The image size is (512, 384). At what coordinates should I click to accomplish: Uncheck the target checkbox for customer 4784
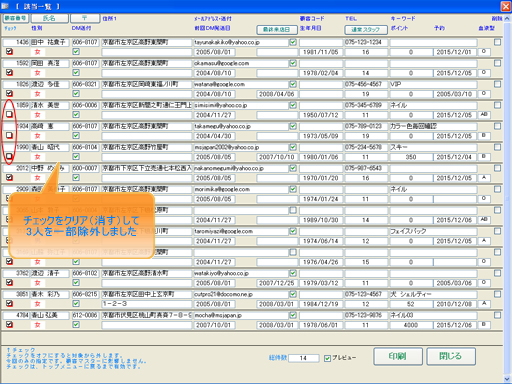9,324
